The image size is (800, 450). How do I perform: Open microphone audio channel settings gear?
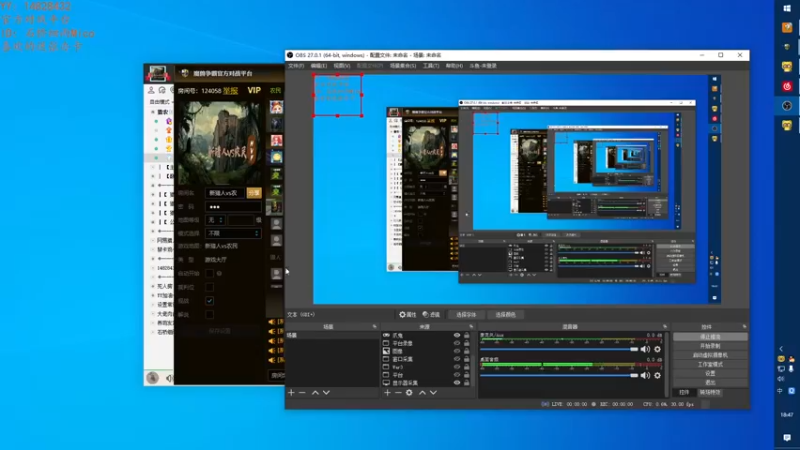(658, 349)
